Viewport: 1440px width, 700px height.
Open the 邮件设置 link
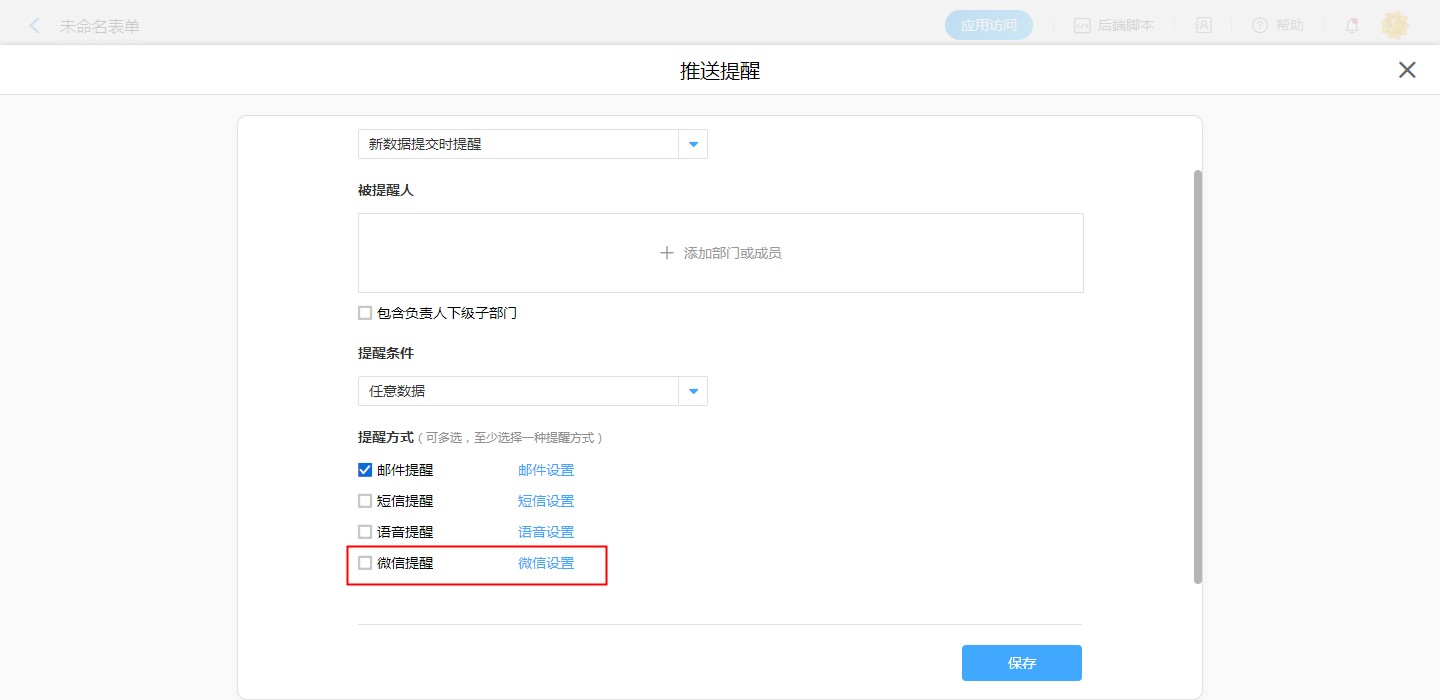[x=546, y=470]
